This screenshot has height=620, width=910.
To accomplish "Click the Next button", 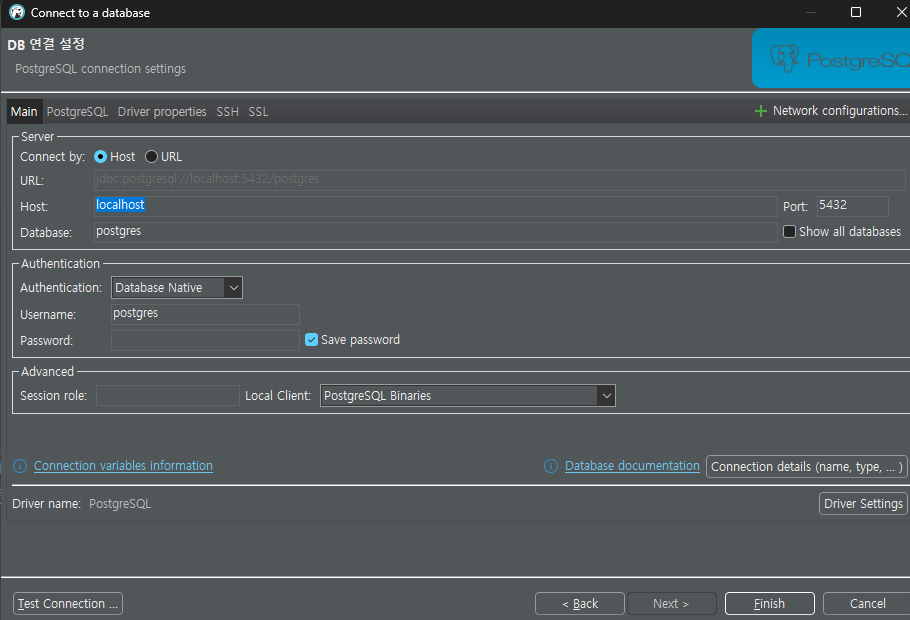I will pyautogui.click(x=671, y=604).
